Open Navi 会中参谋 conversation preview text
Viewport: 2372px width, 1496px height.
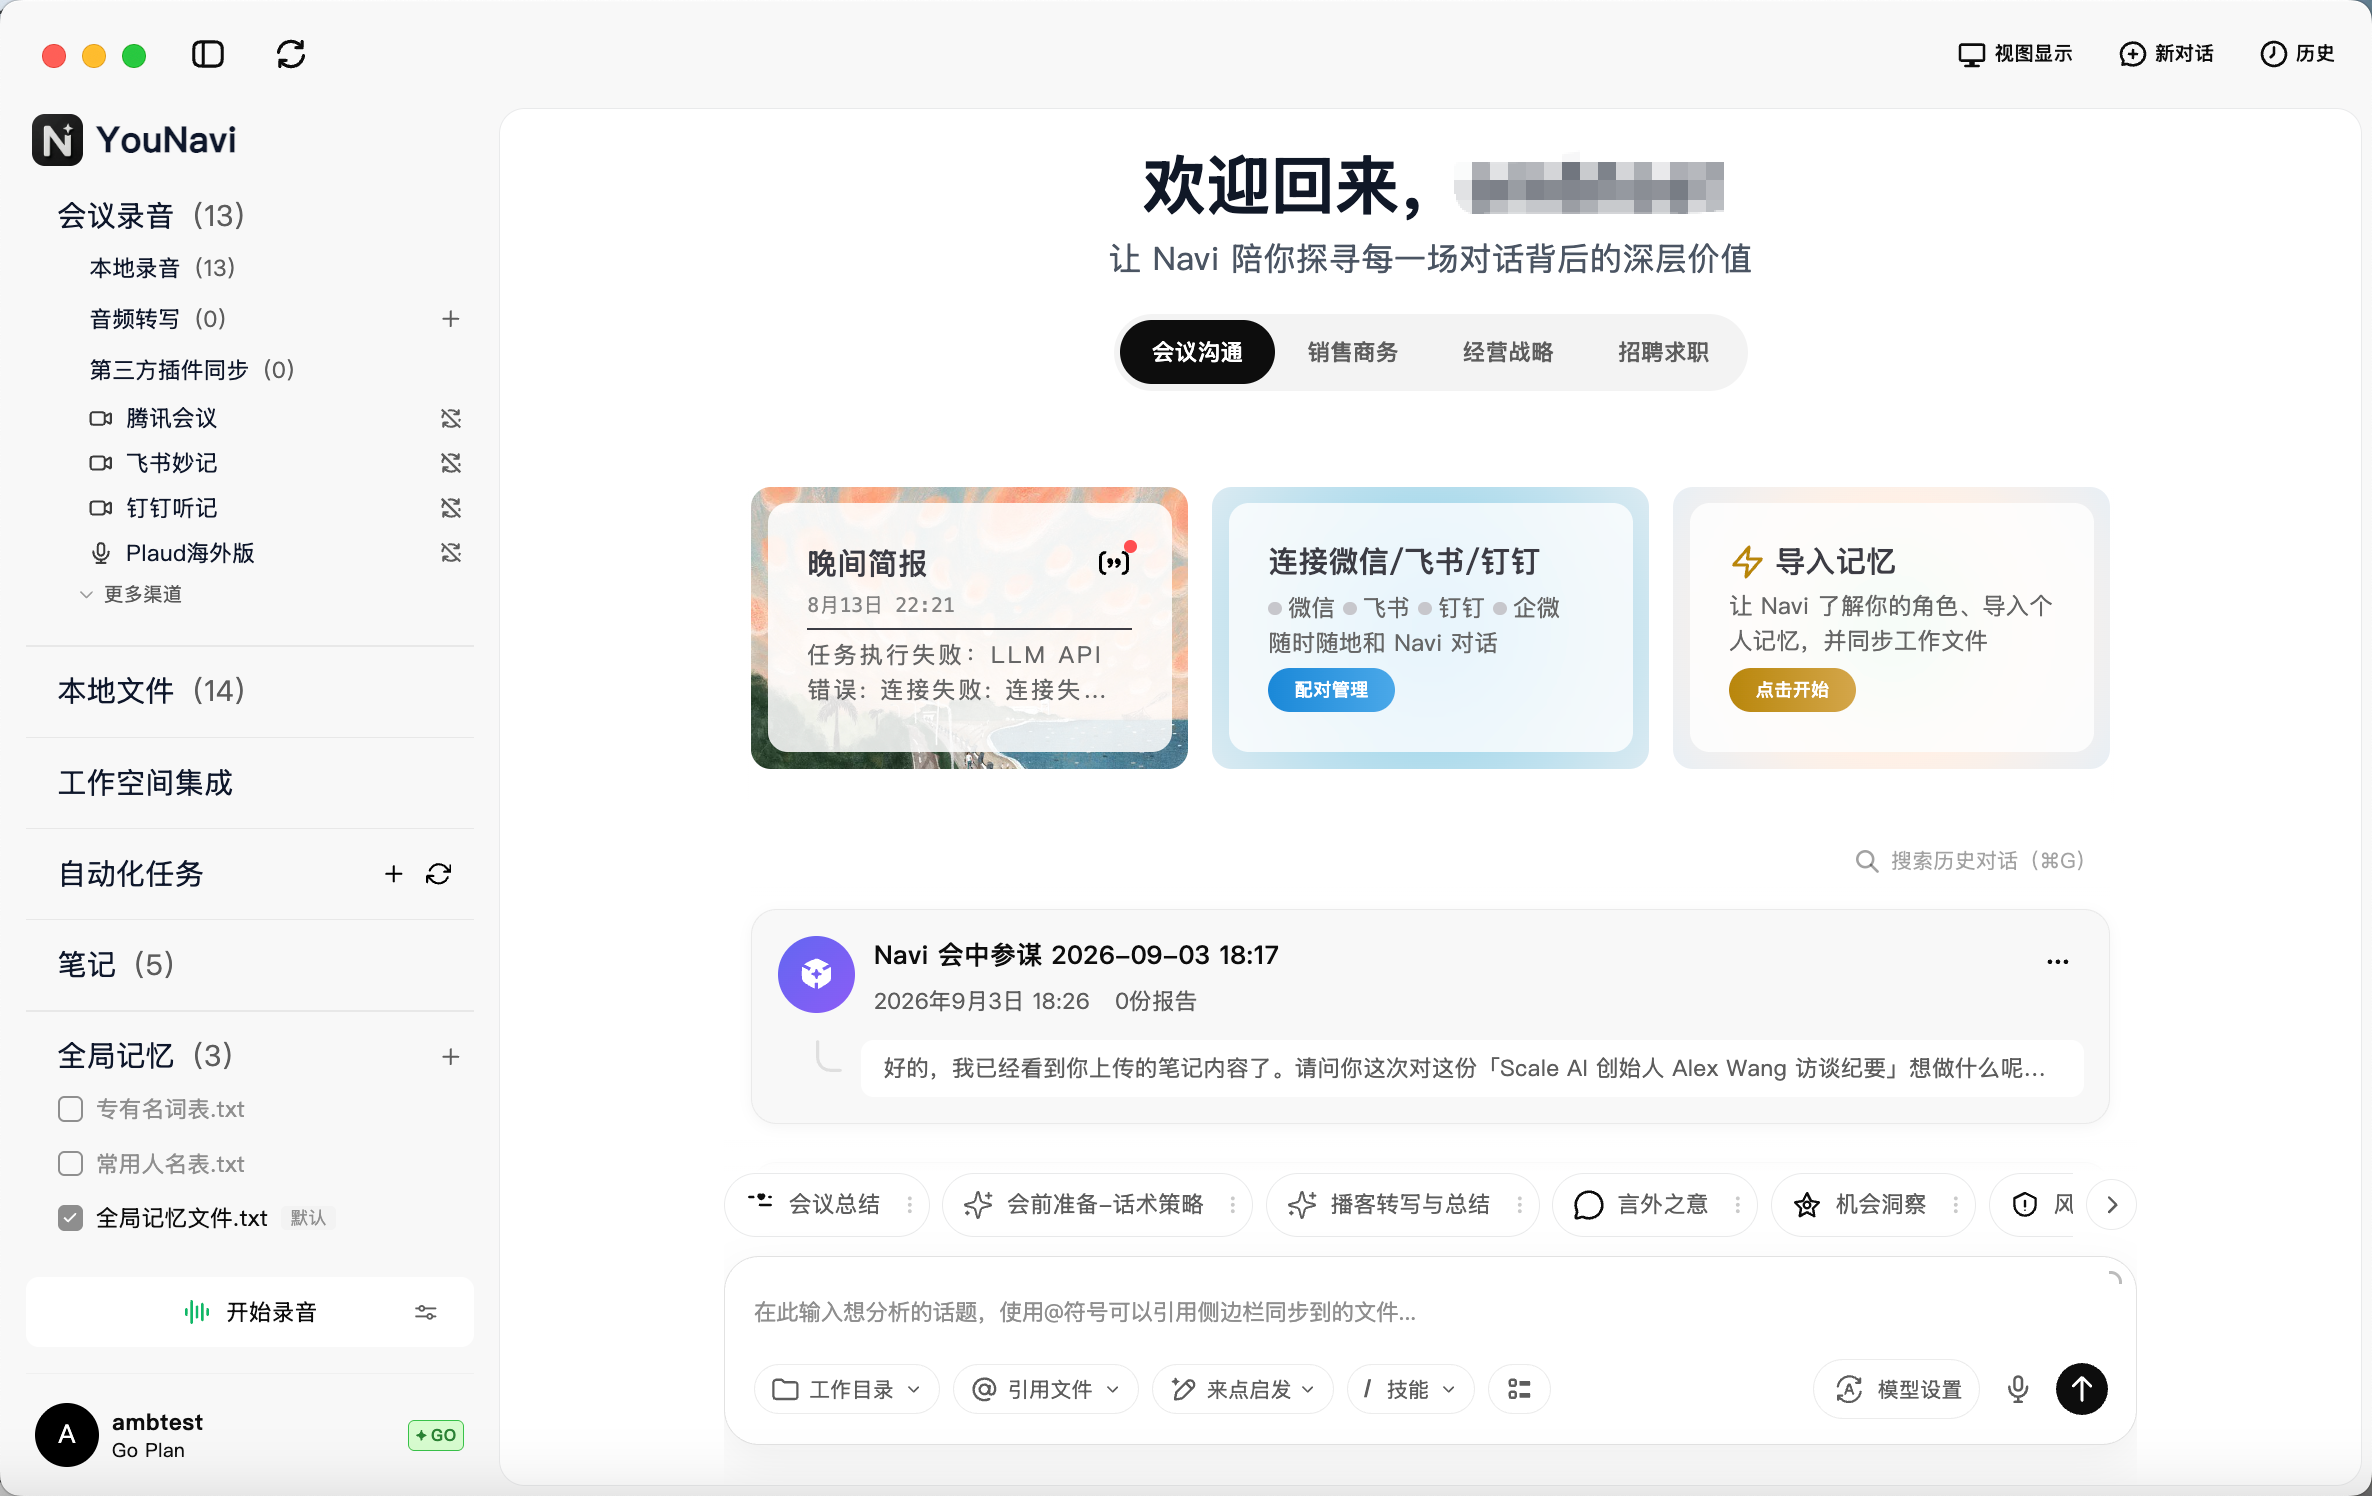(1471, 1068)
